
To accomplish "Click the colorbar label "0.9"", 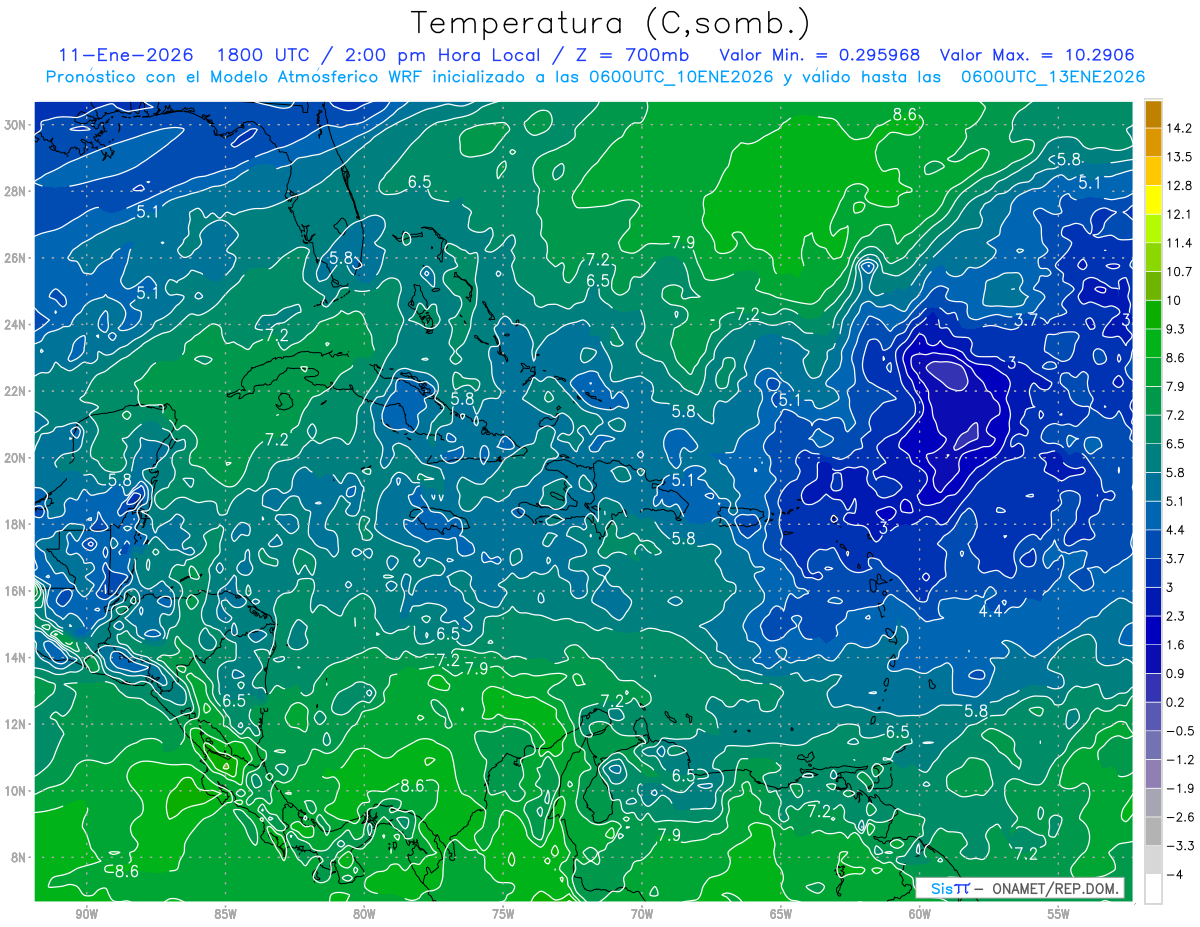I will (1175, 673).
